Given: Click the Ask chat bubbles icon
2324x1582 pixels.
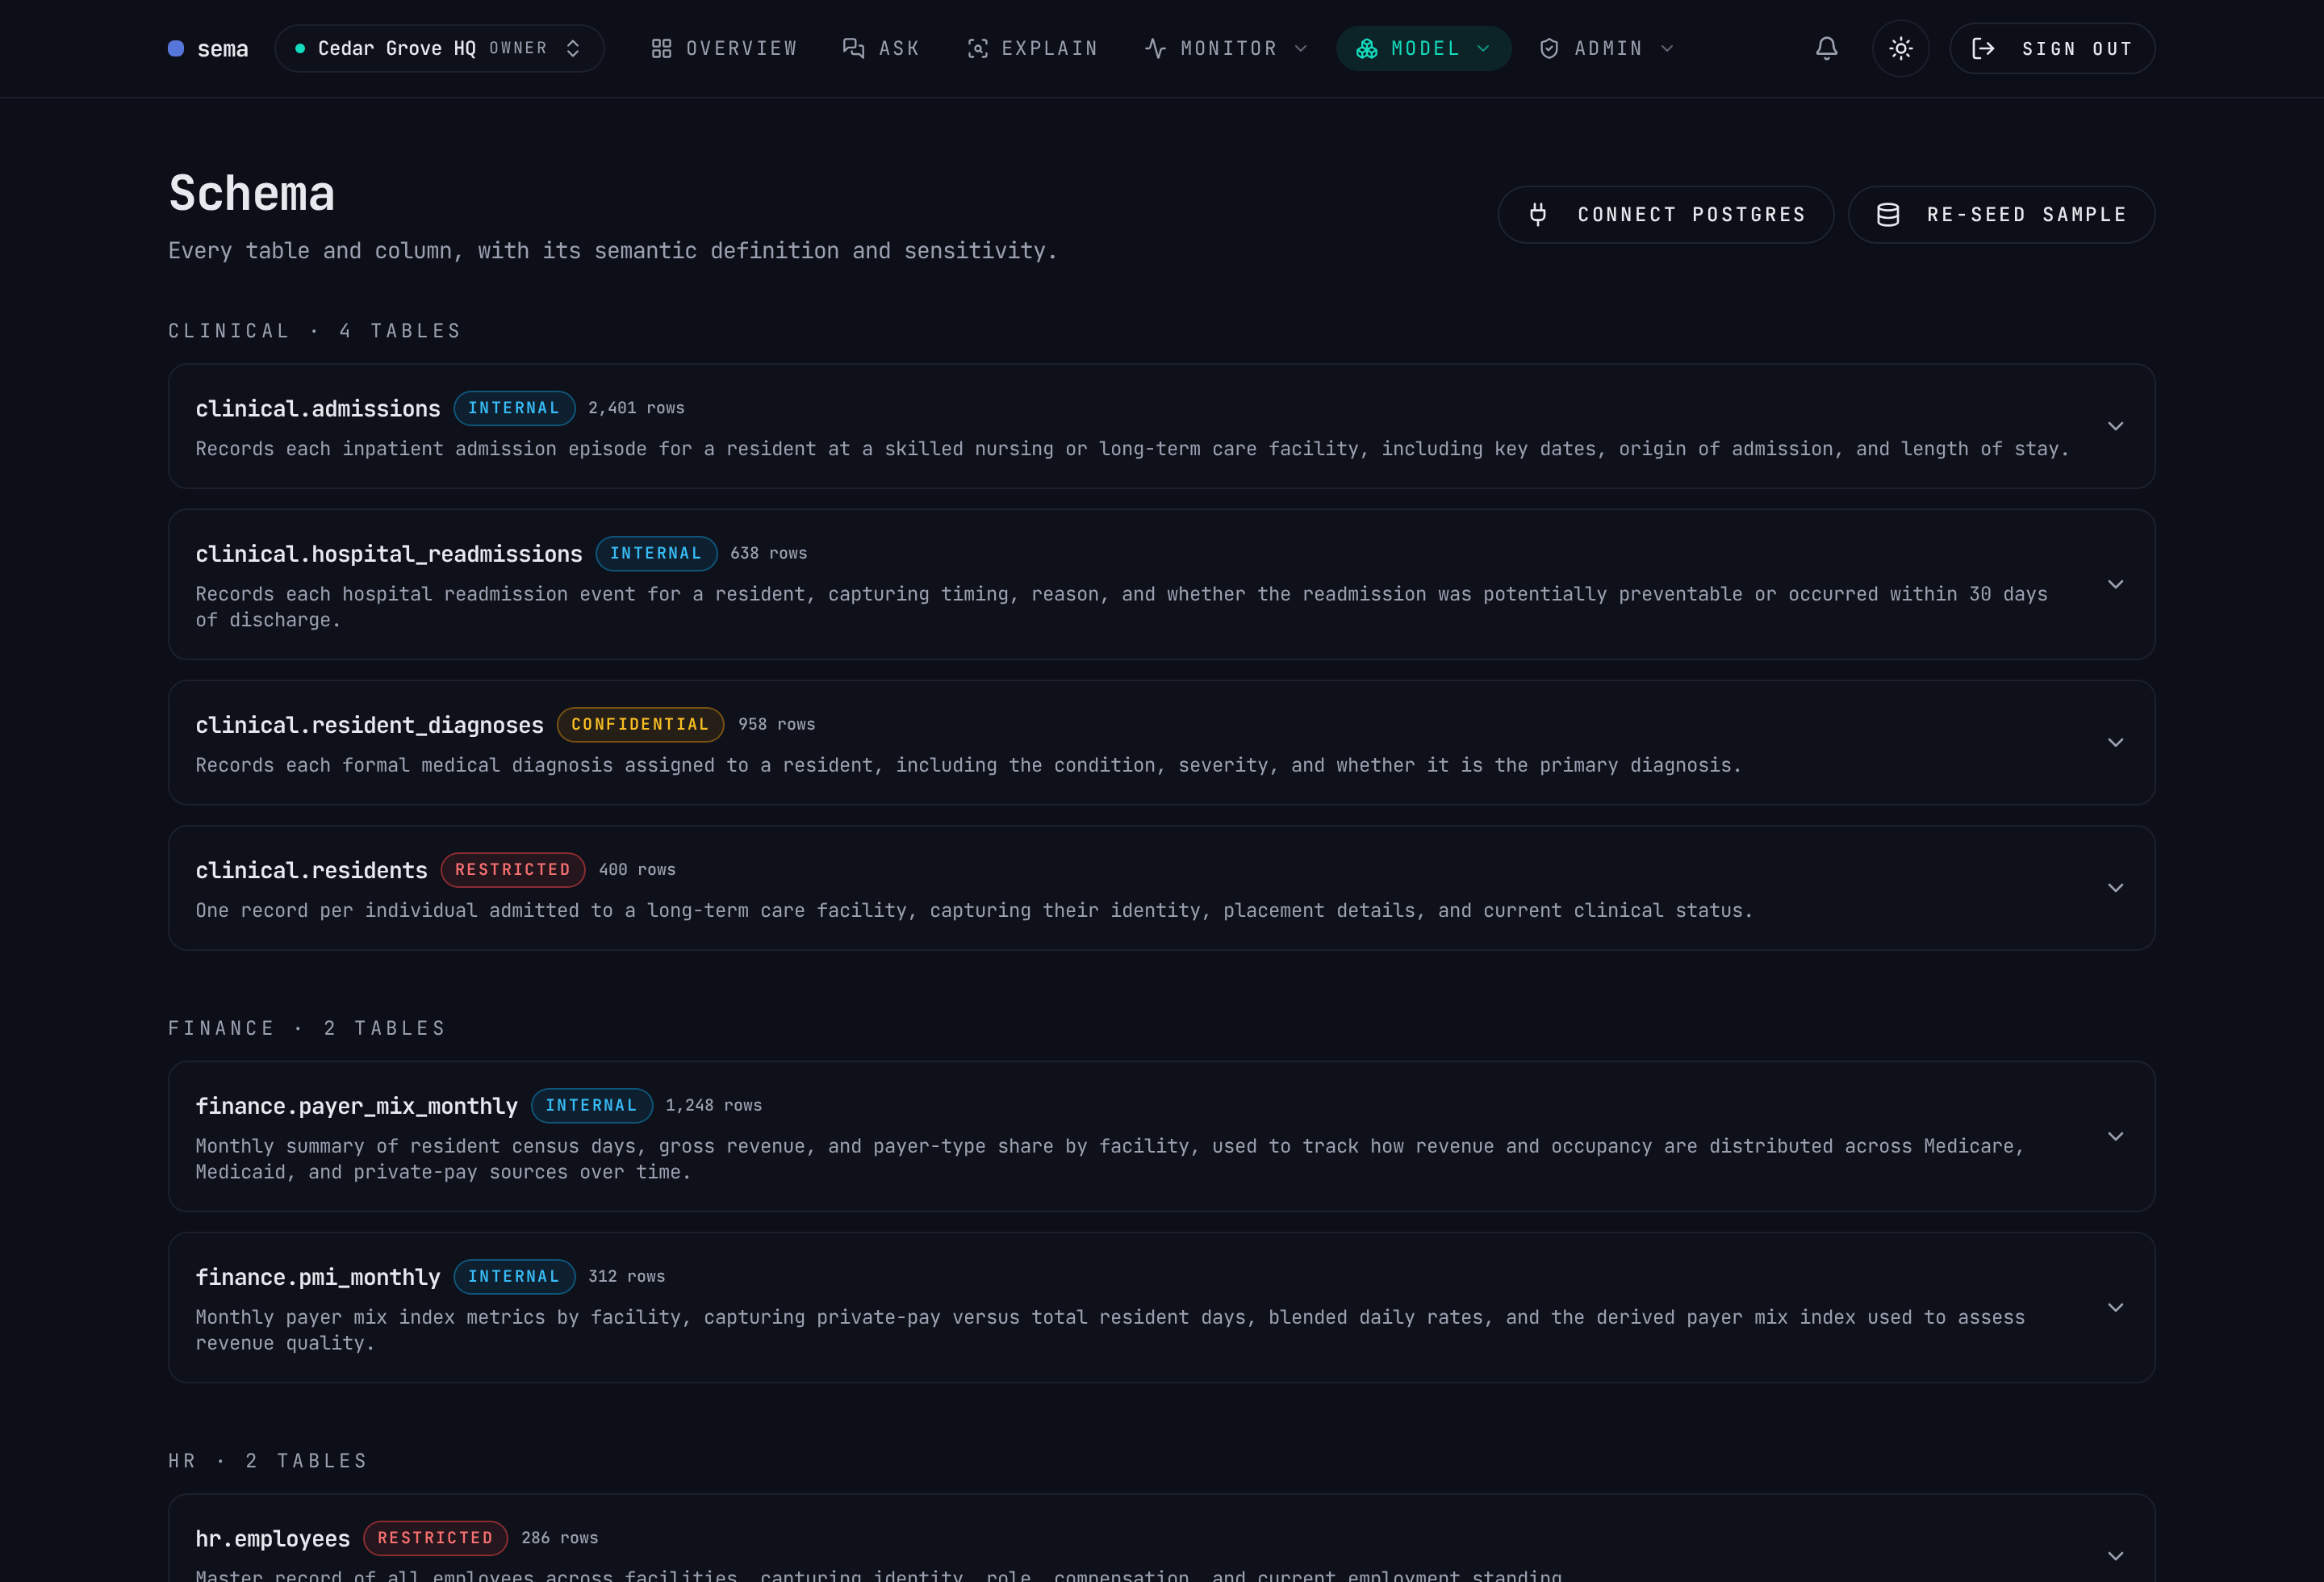Looking at the screenshot, I should click(853, 48).
